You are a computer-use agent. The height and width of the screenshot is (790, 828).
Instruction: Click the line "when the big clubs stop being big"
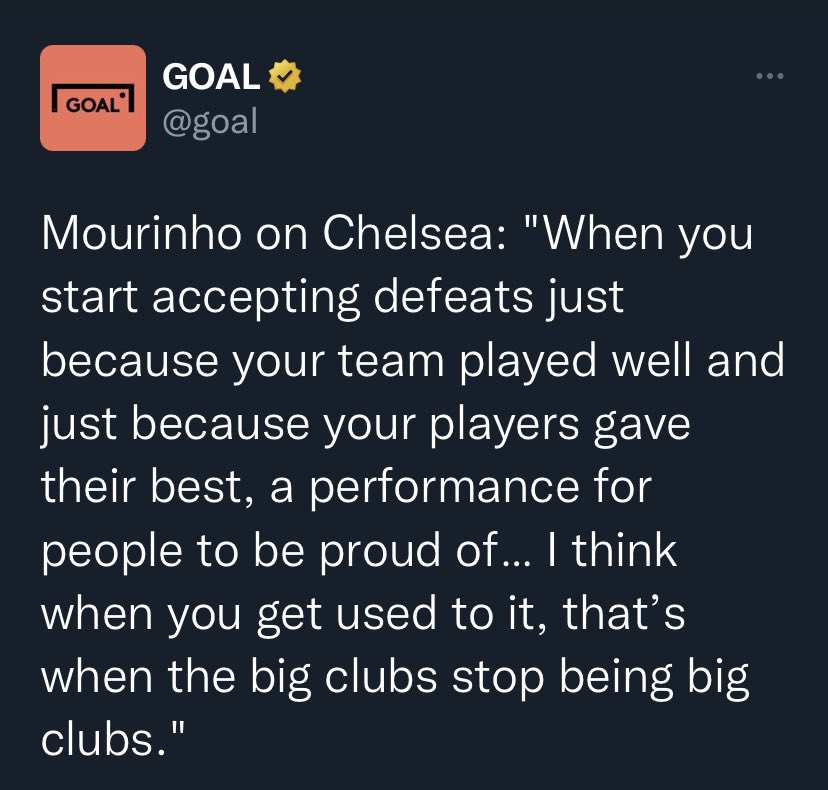pyautogui.click(x=395, y=677)
